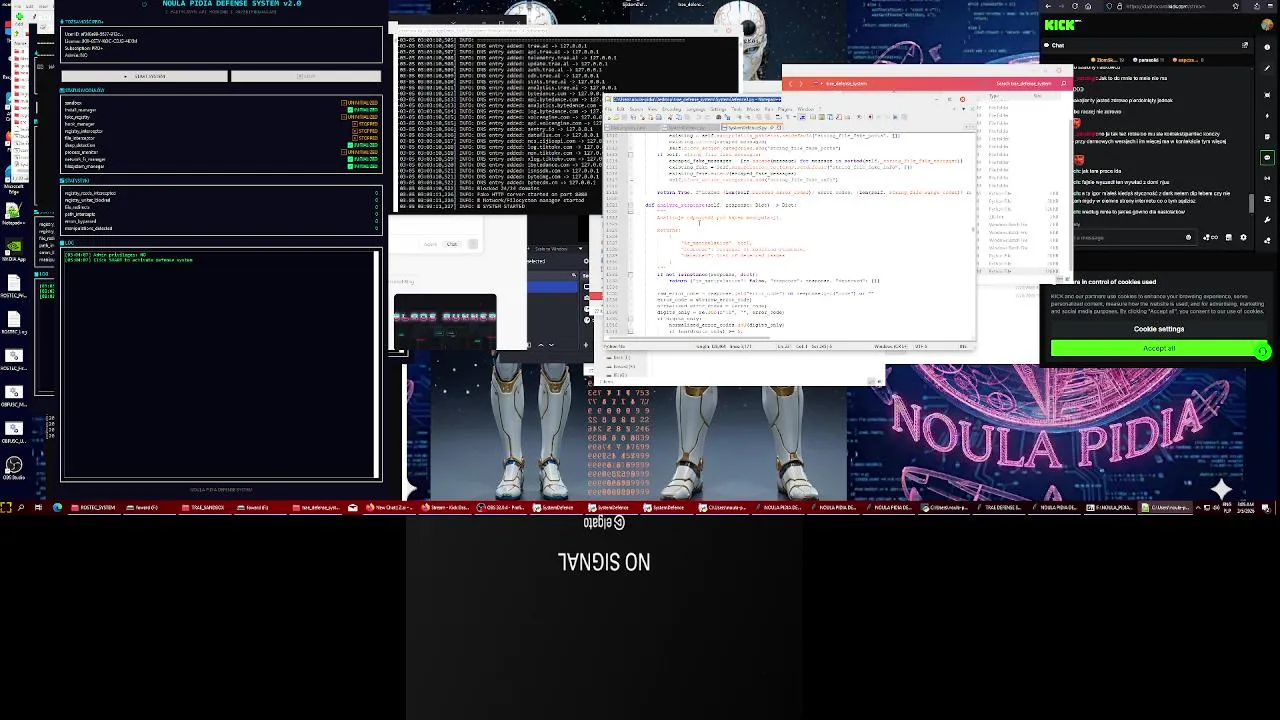The height and width of the screenshot is (720, 1280).
Task: Select the install_manager module row
Action: tap(221, 110)
